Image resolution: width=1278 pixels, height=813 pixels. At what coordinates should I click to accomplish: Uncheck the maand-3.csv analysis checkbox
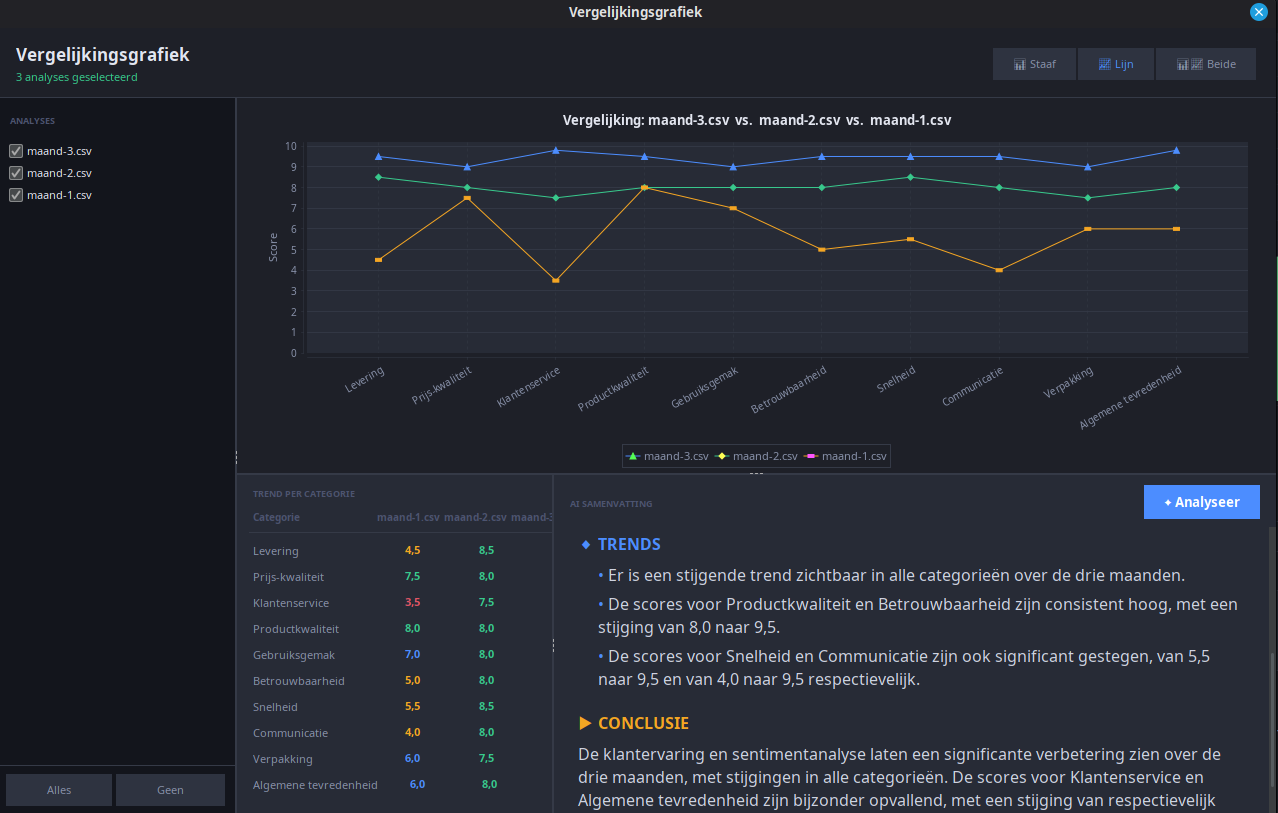16,151
